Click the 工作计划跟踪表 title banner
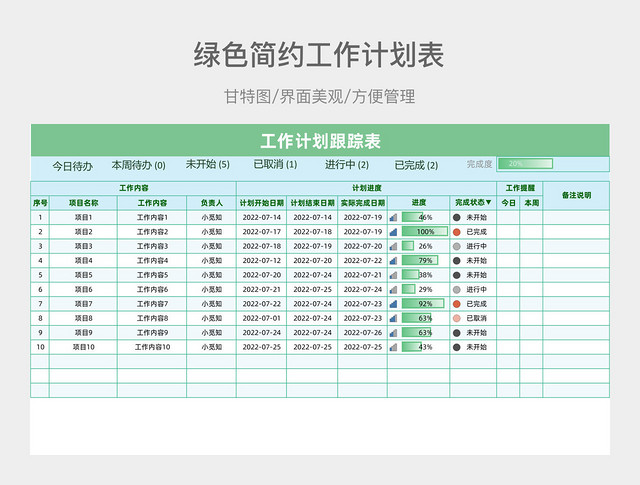 pyautogui.click(x=320, y=141)
